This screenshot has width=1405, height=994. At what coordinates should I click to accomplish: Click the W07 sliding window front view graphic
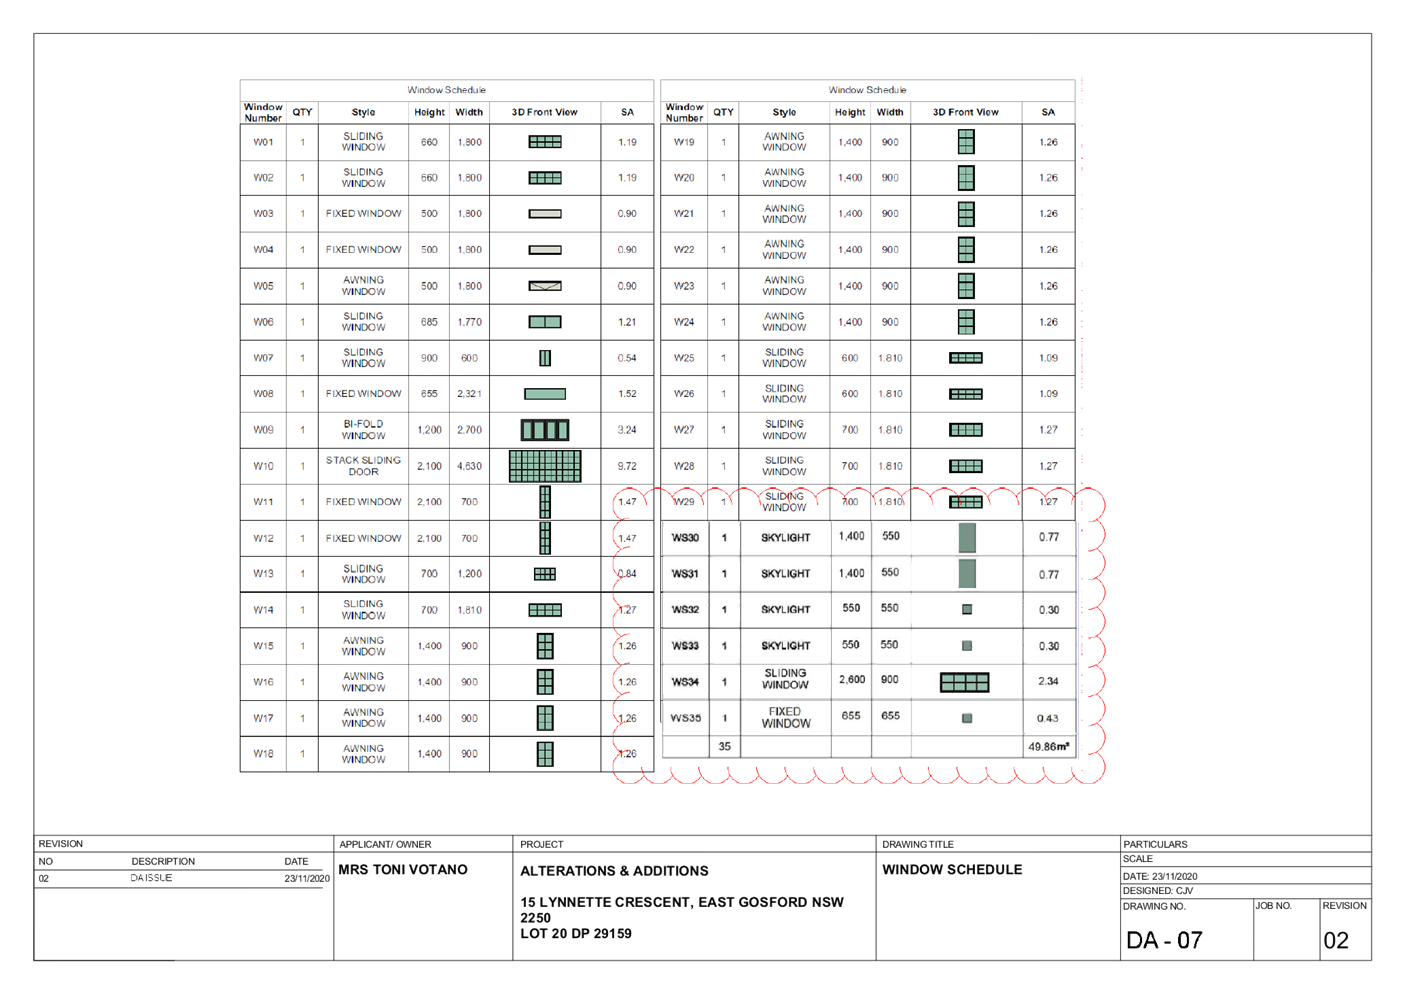point(545,358)
